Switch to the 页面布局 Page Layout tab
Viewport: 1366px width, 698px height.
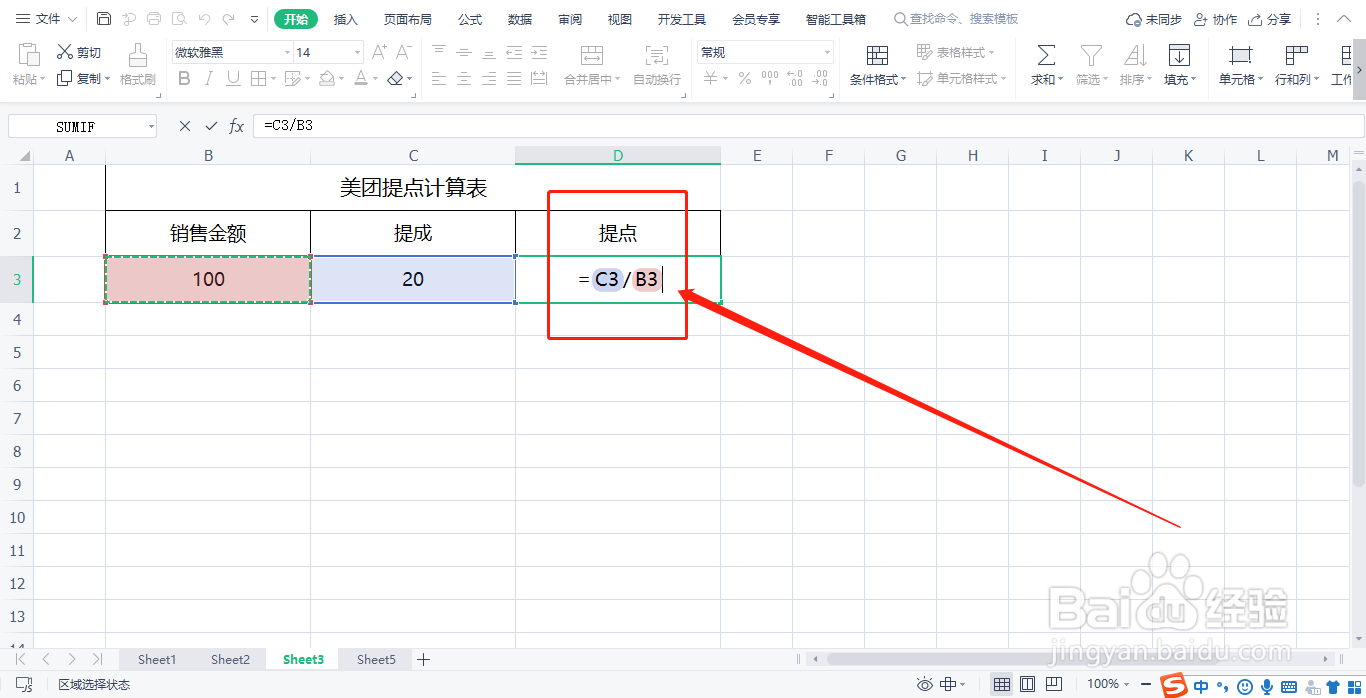click(x=408, y=19)
